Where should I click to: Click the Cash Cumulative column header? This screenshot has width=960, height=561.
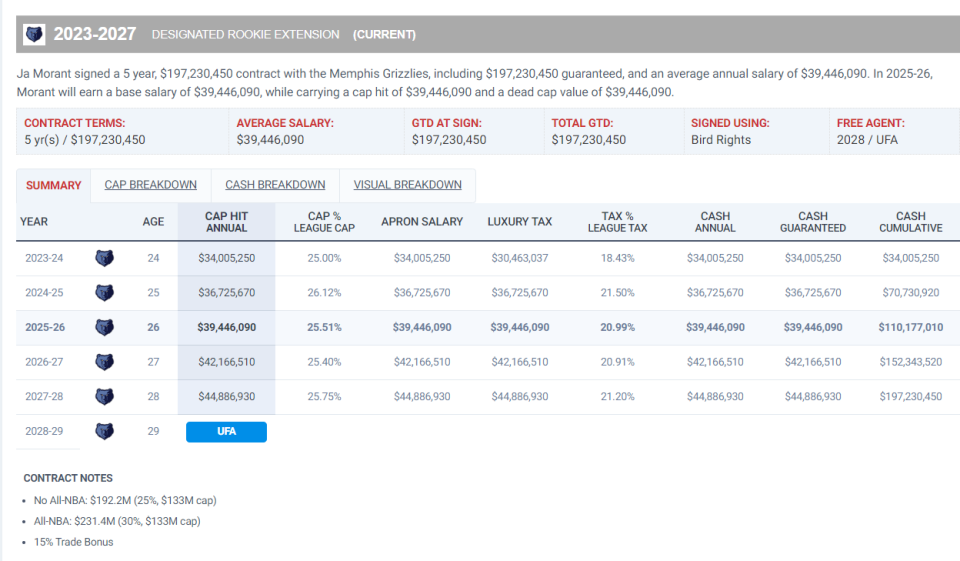point(910,222)
